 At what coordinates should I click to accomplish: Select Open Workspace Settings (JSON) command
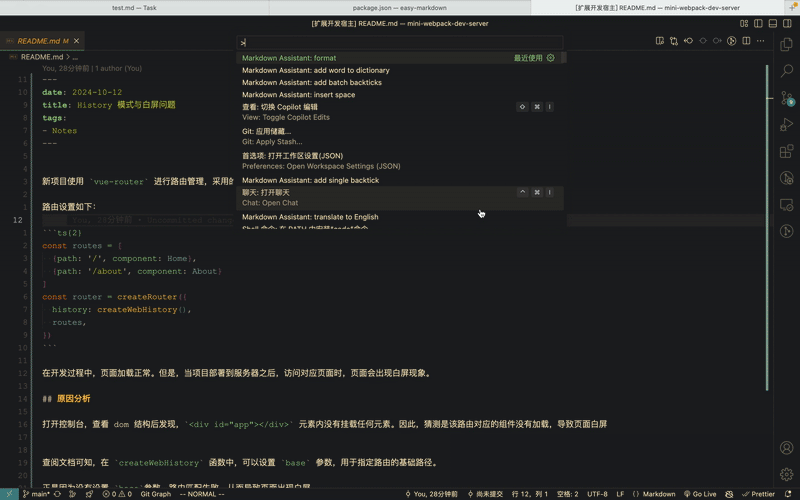tap(399, 161)
